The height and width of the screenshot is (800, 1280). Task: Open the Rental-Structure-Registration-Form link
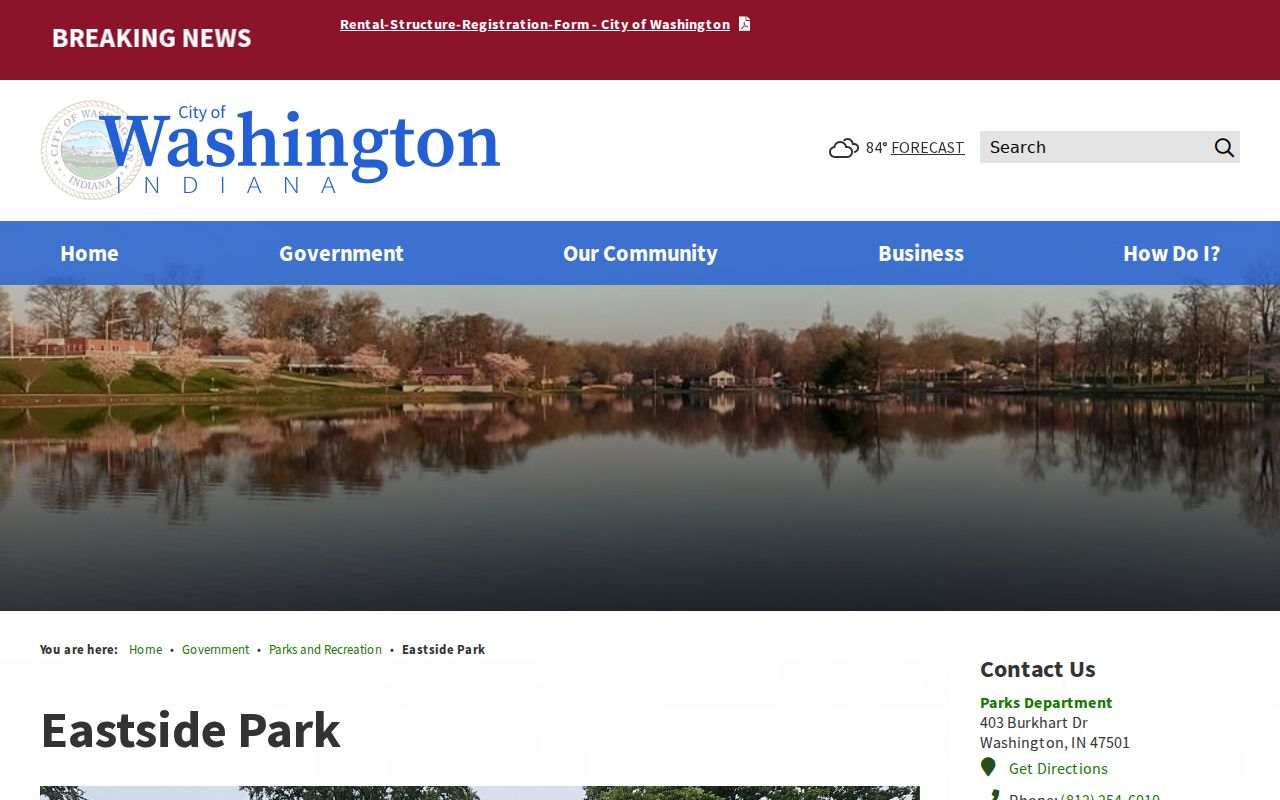point(535,24)
